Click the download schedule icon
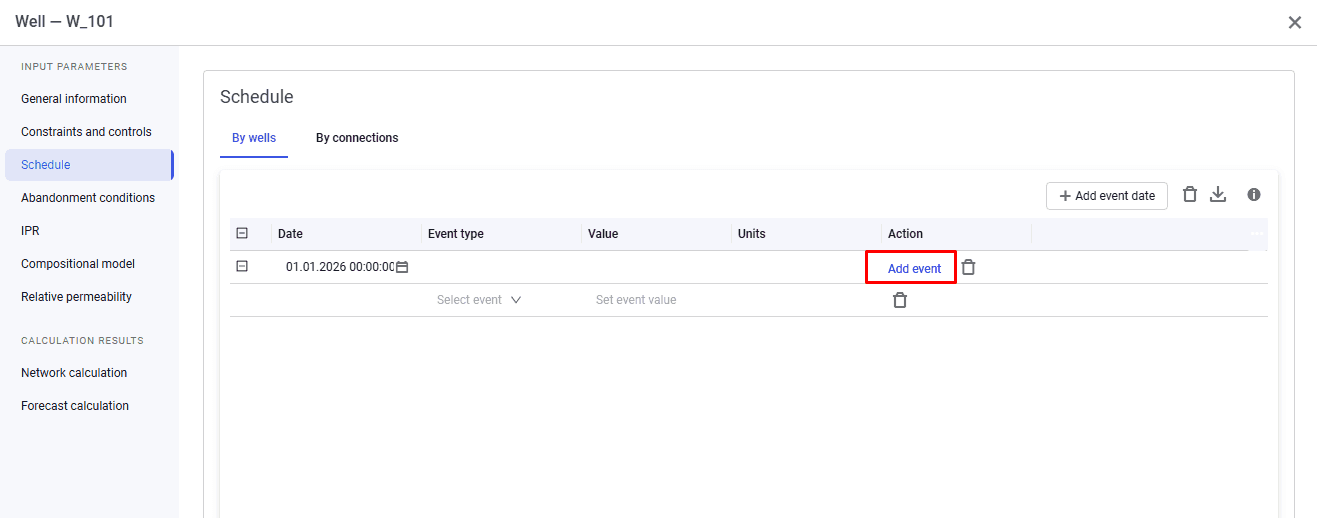Viewport: 1317px width, 518px height. point(1218,195)
